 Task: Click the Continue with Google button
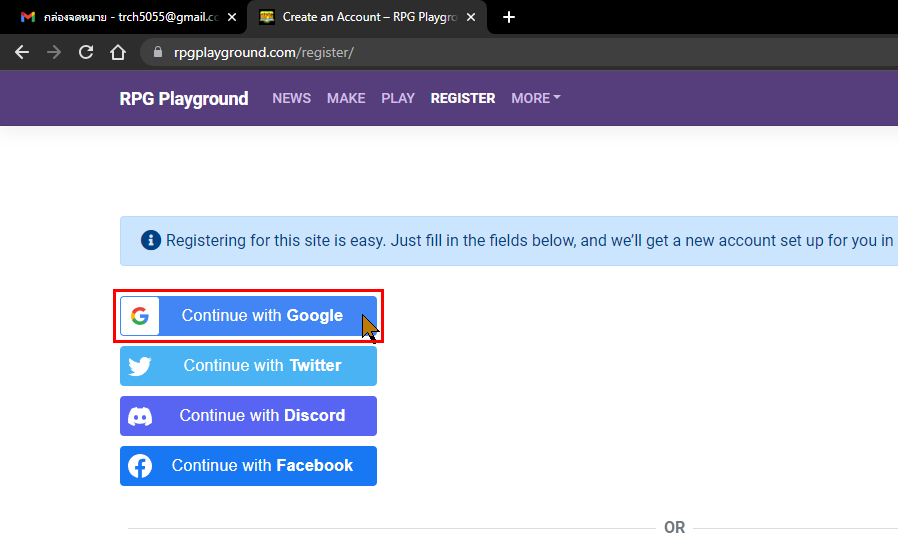pyautogui.click(x=249, y=316)
